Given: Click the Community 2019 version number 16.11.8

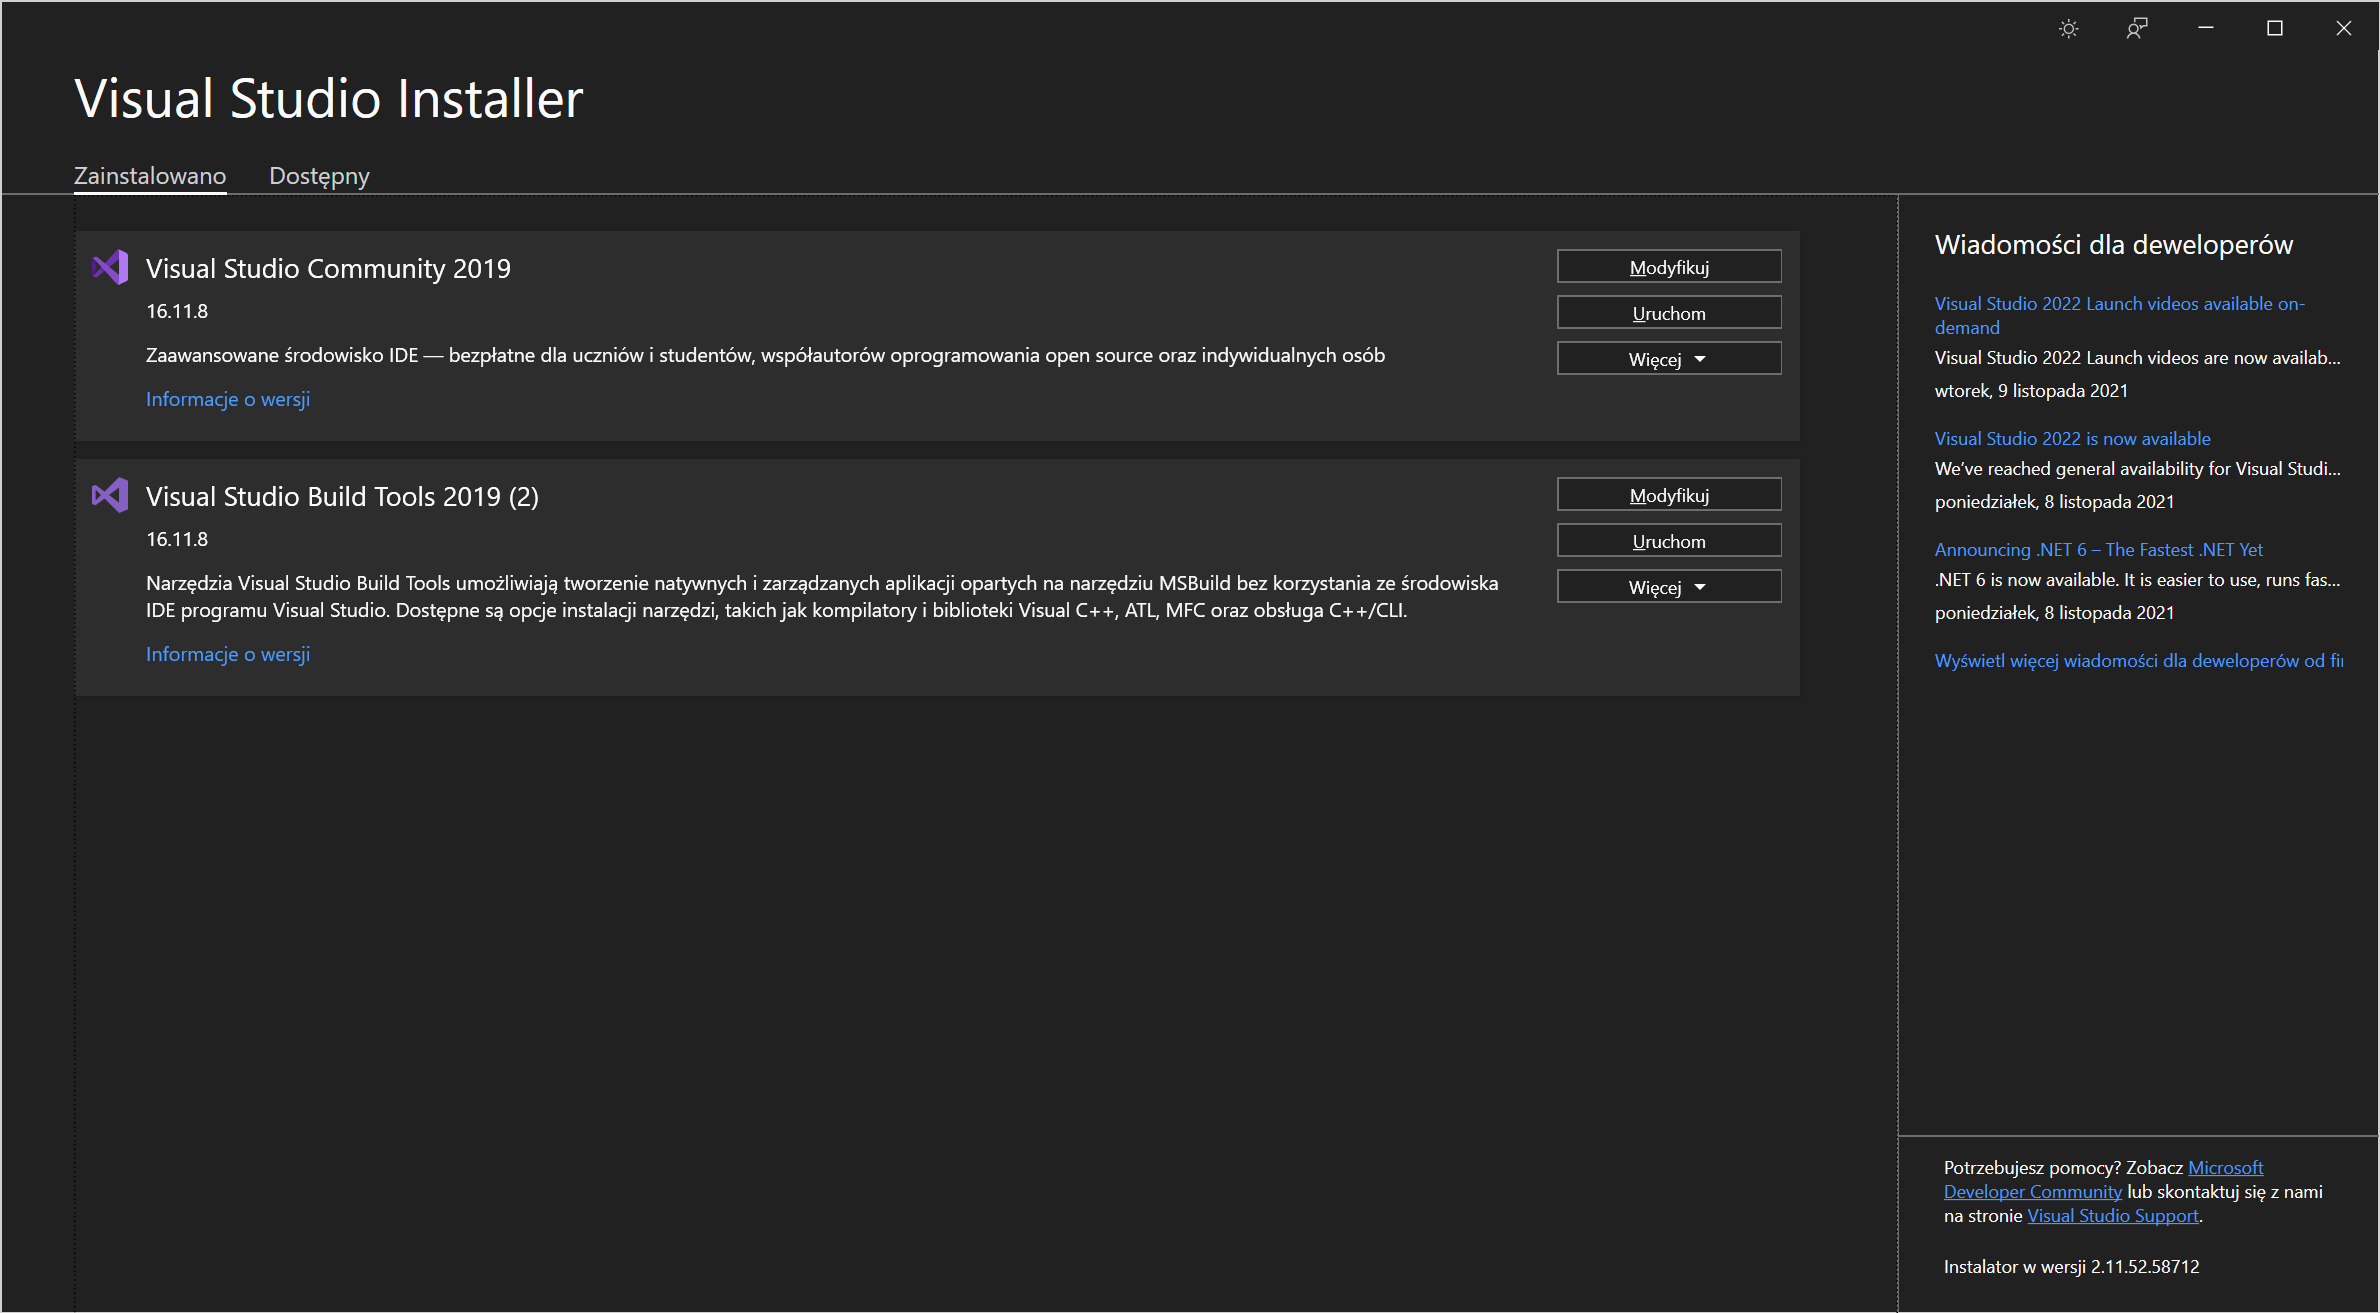Looking at the screenshot, I should point(177,311).
